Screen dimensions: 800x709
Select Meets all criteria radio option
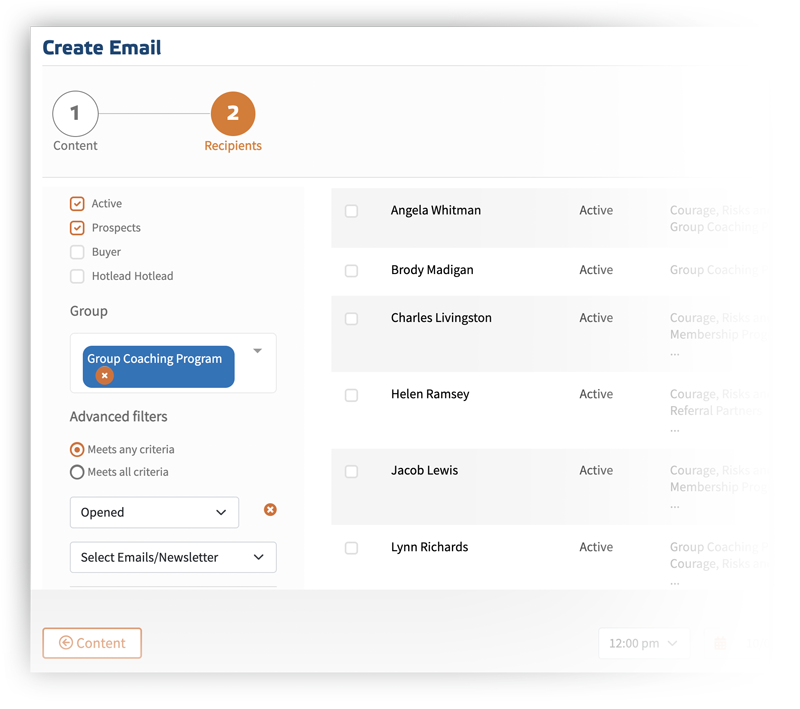click(77, 472)
